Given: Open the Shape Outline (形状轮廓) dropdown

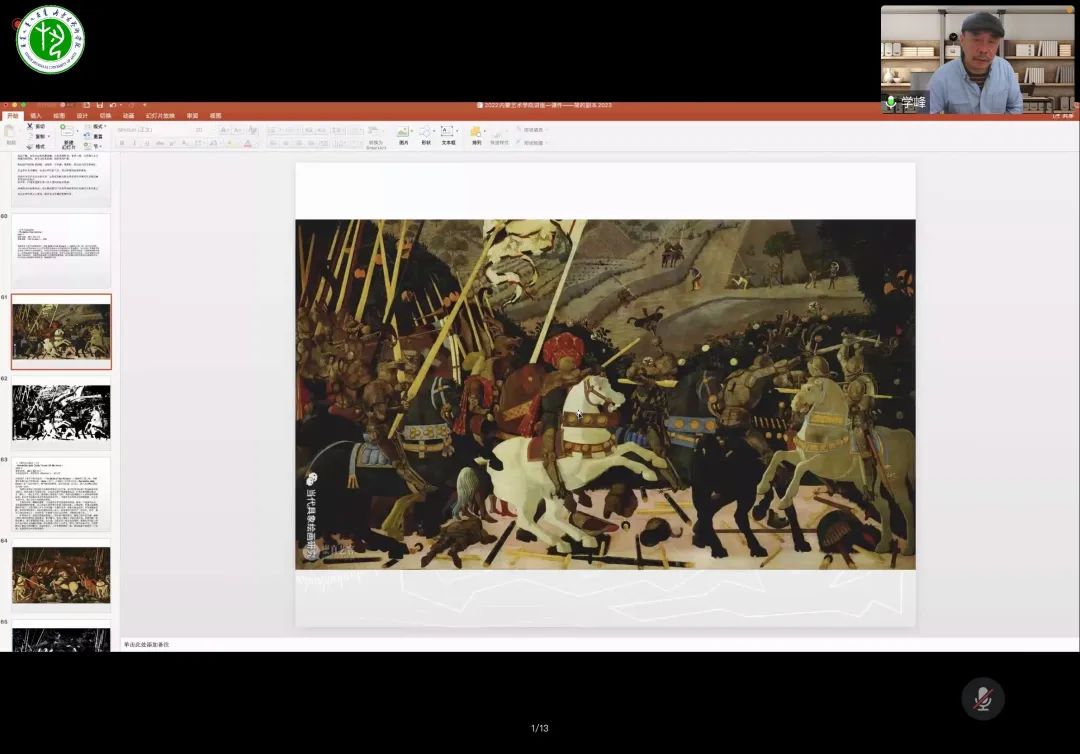Looking at the screenshot, I should [x=532, y=143].
